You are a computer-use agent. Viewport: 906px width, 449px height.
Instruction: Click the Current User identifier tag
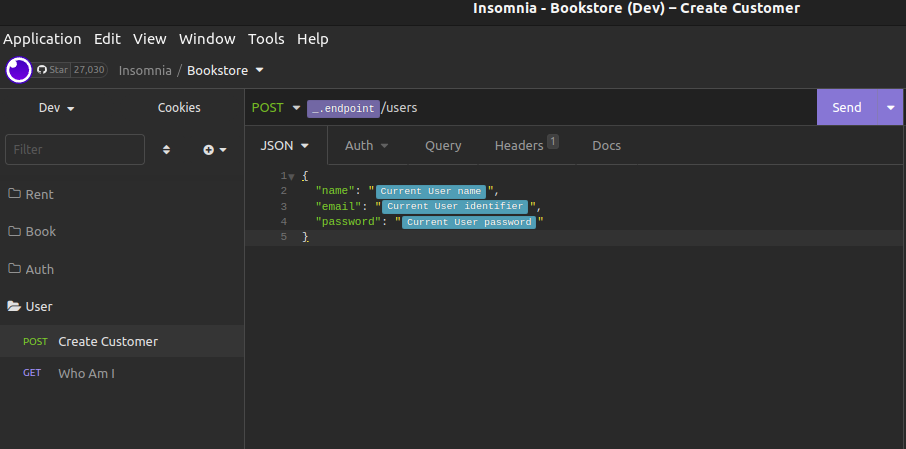[455, 206]
